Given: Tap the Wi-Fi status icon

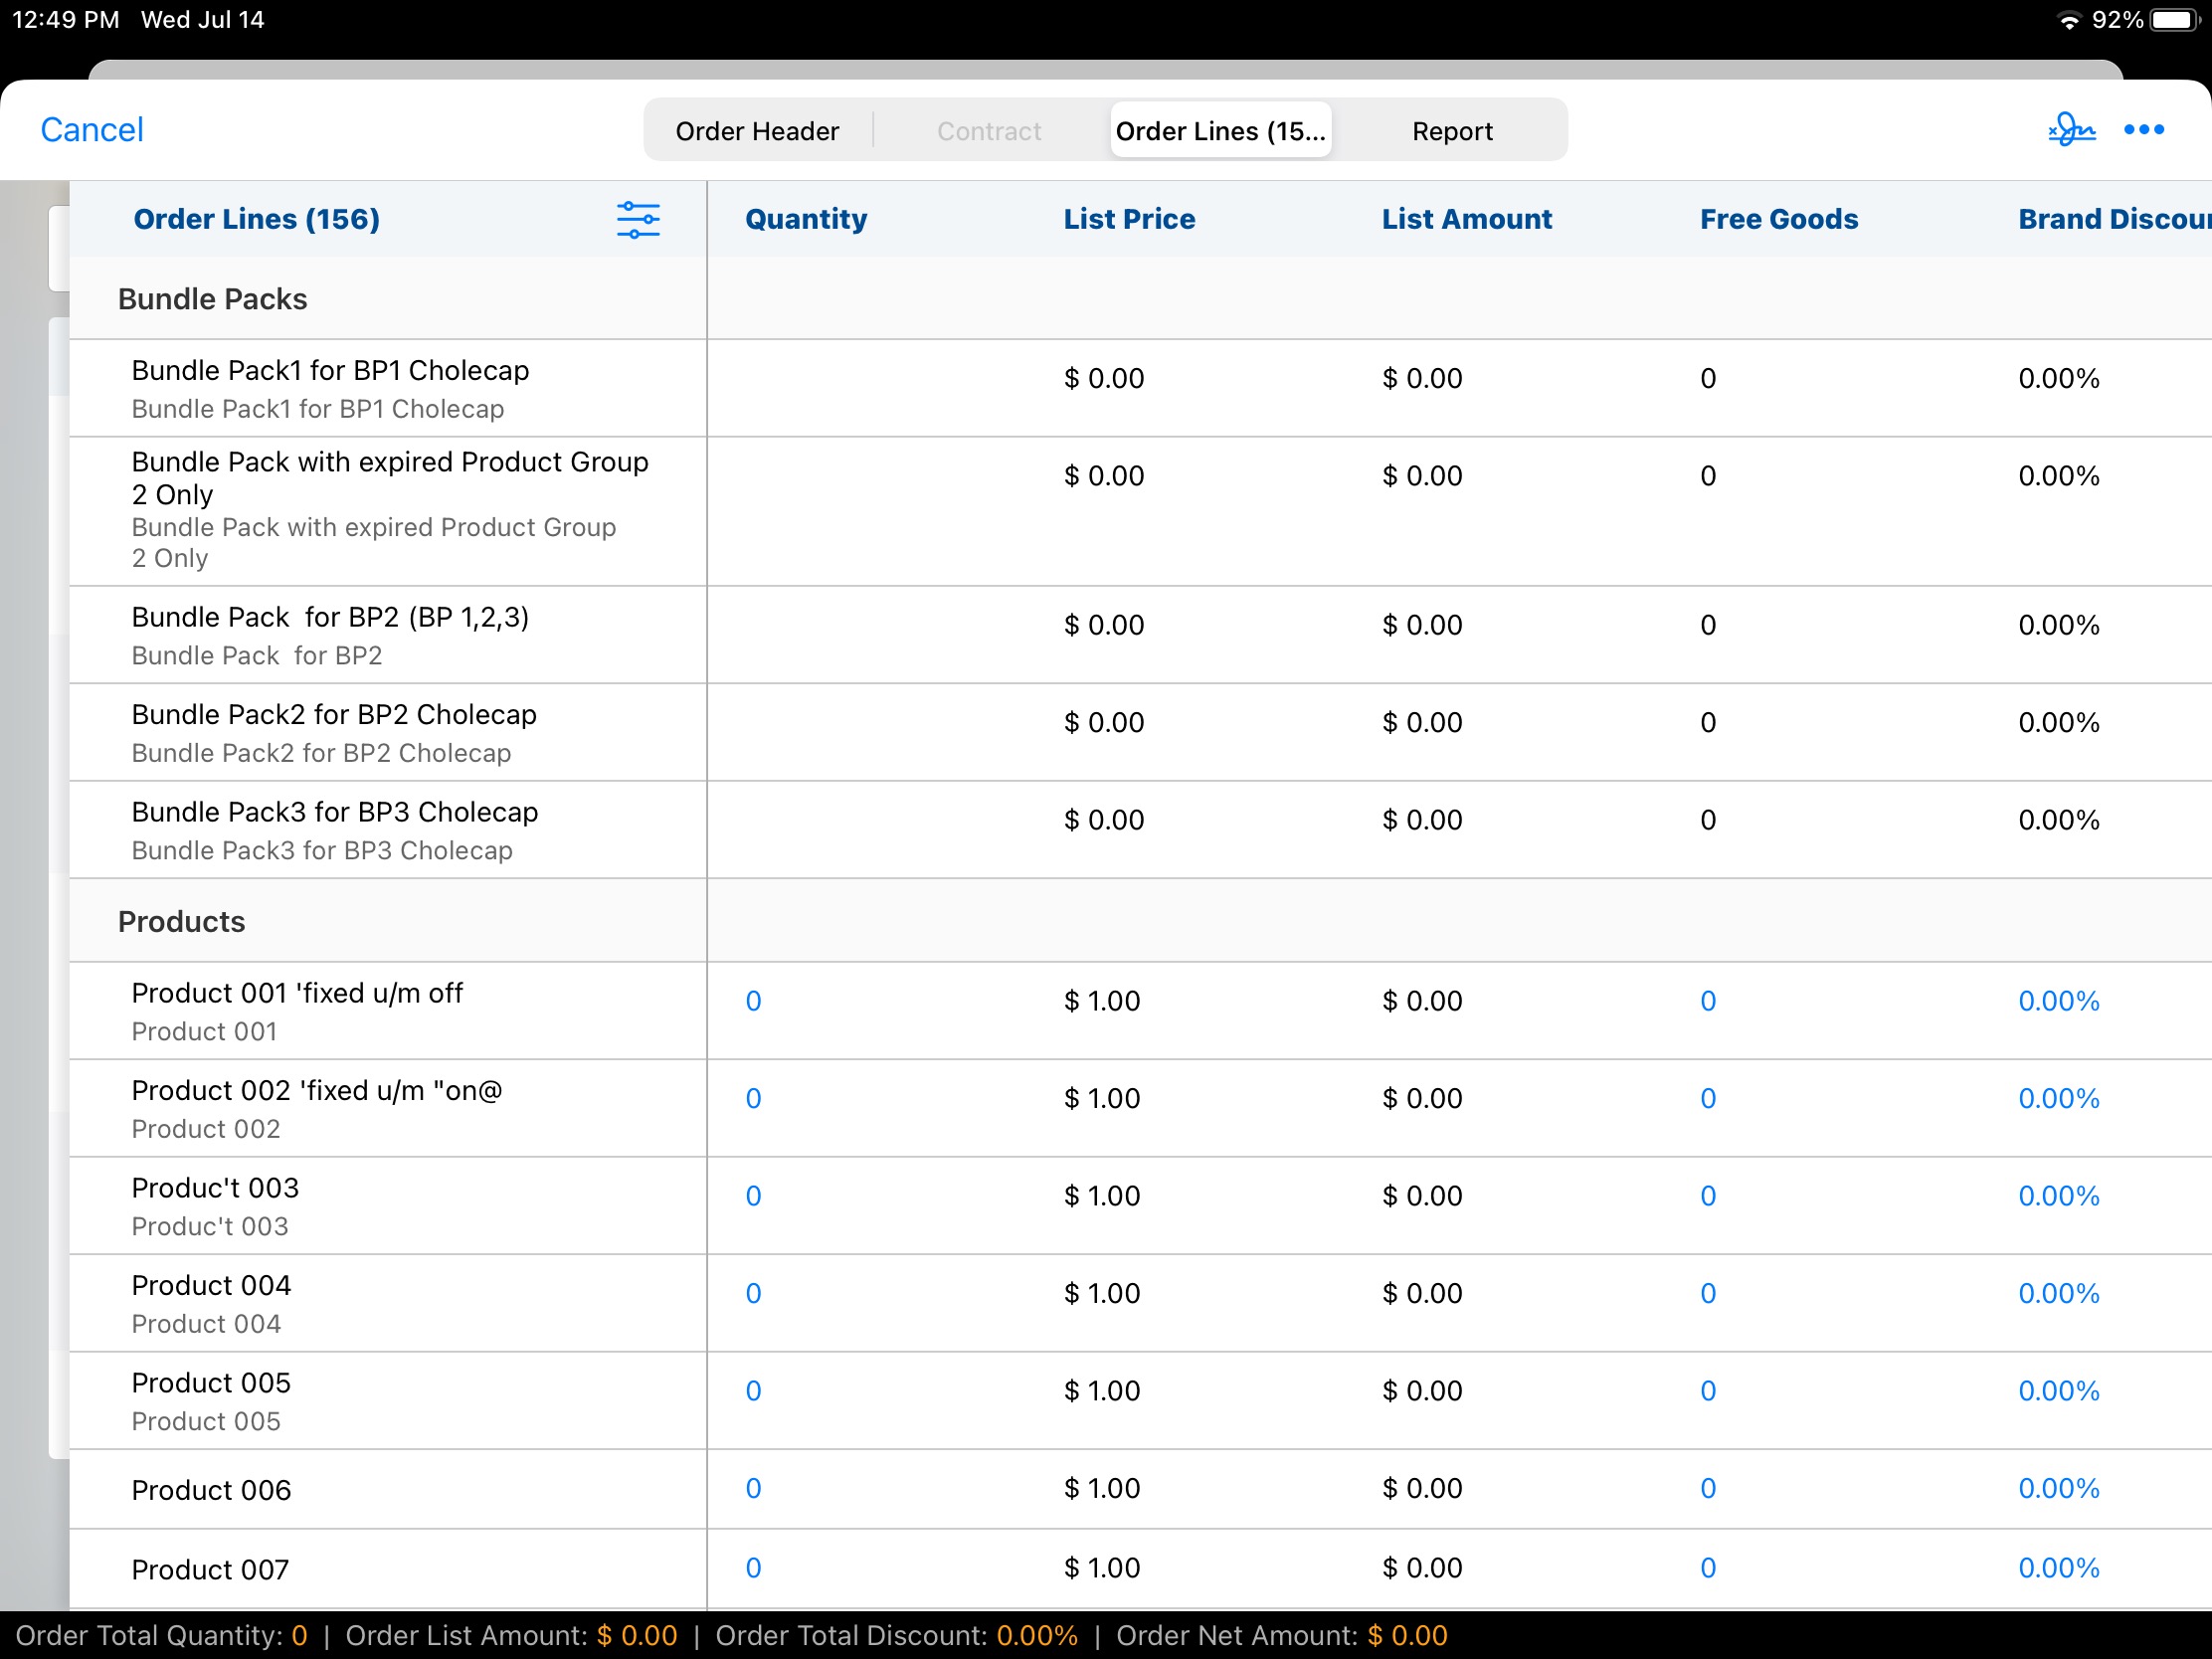Looking at the screenshot, I should pyautogui.click(x=2068, y=21).
